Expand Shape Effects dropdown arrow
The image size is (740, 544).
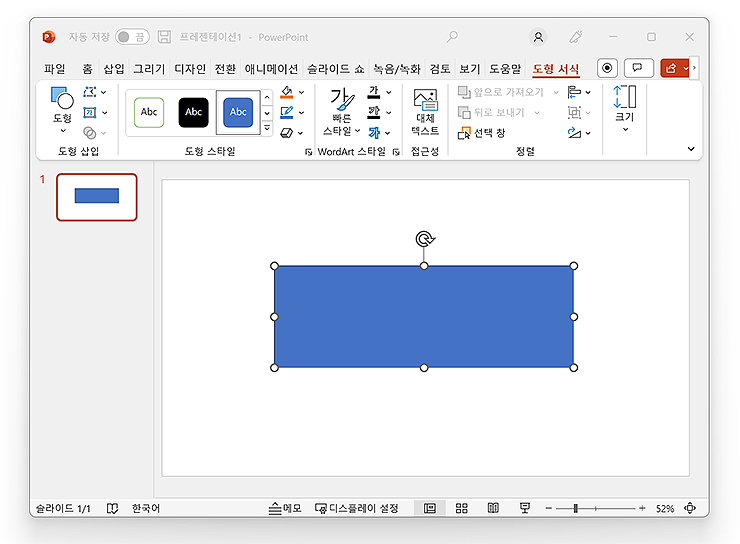coord(300,133)
